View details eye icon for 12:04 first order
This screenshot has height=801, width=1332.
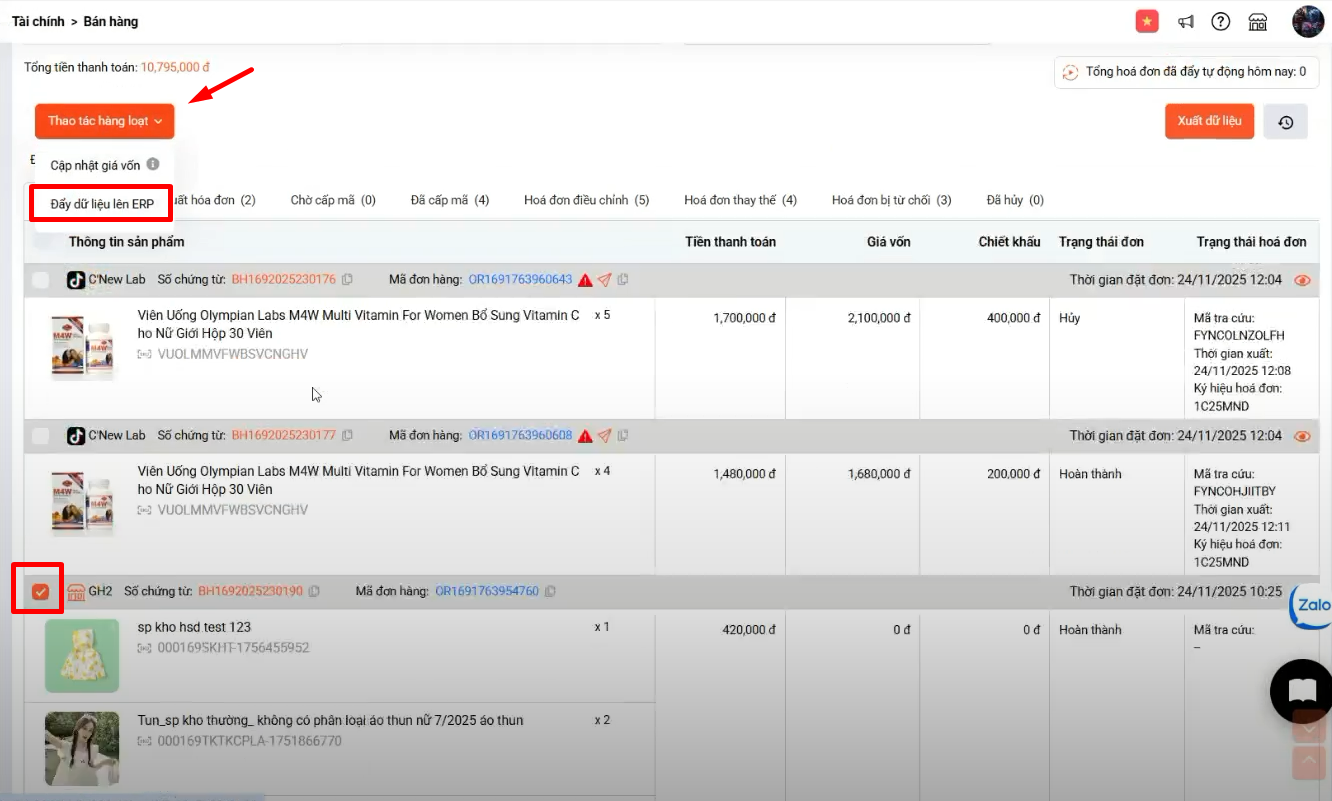1302,280
